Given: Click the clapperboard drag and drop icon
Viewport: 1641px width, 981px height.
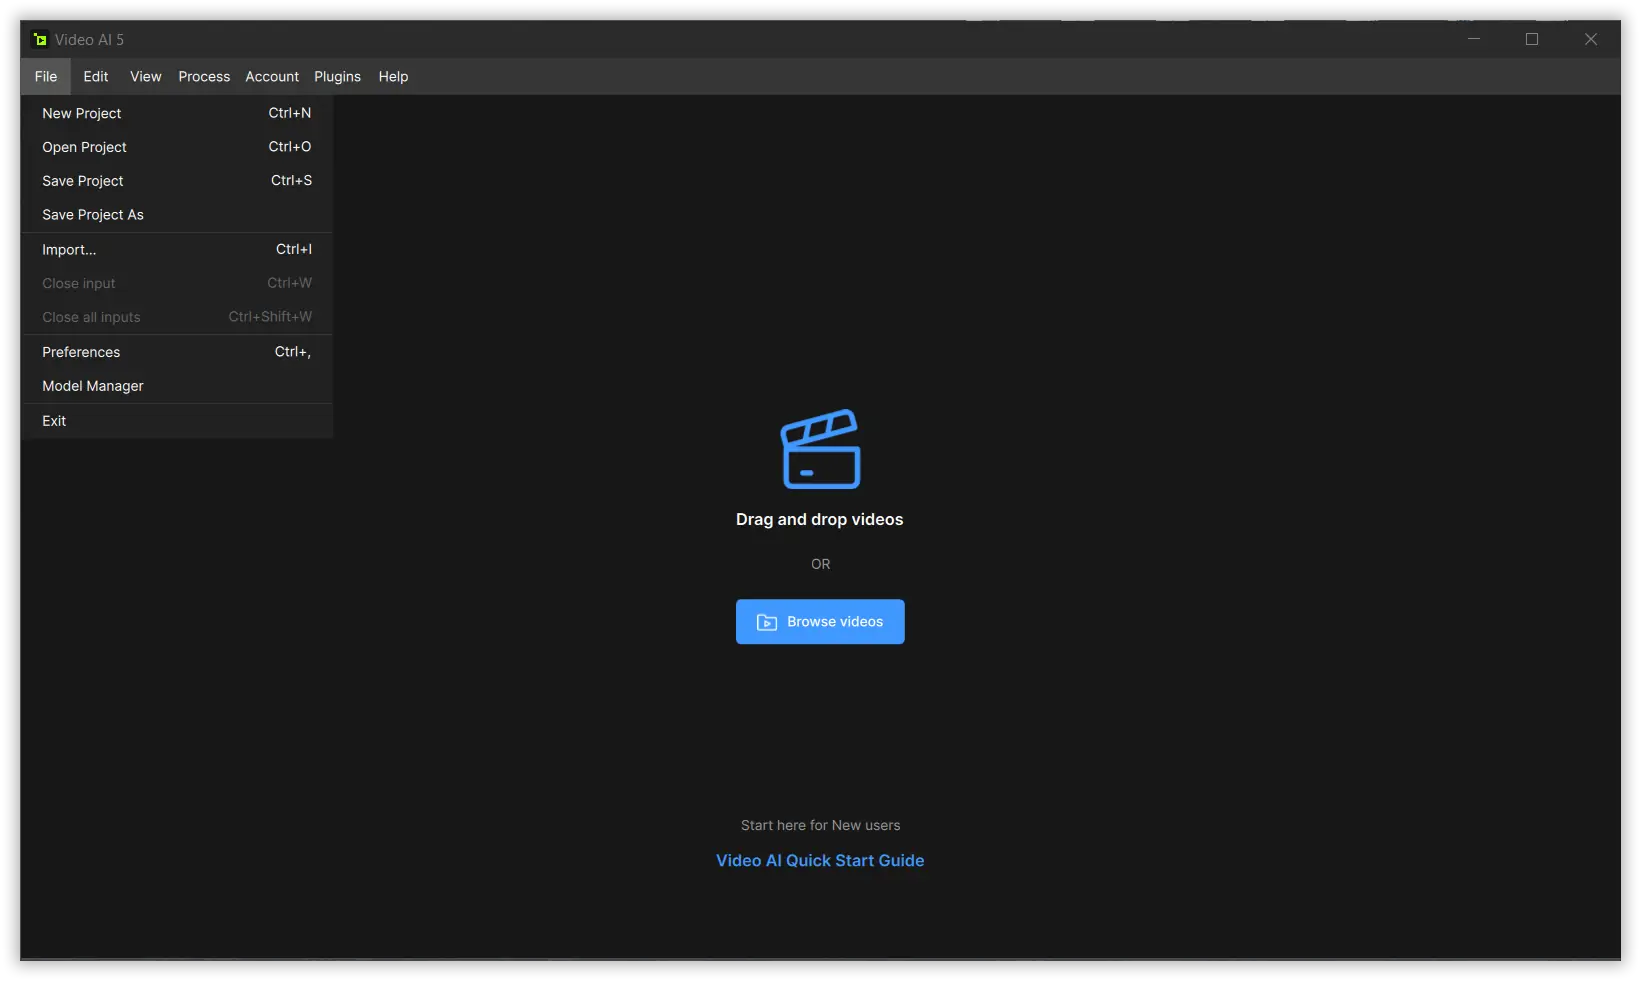Looking at the screenshot, I should [820, 449].
